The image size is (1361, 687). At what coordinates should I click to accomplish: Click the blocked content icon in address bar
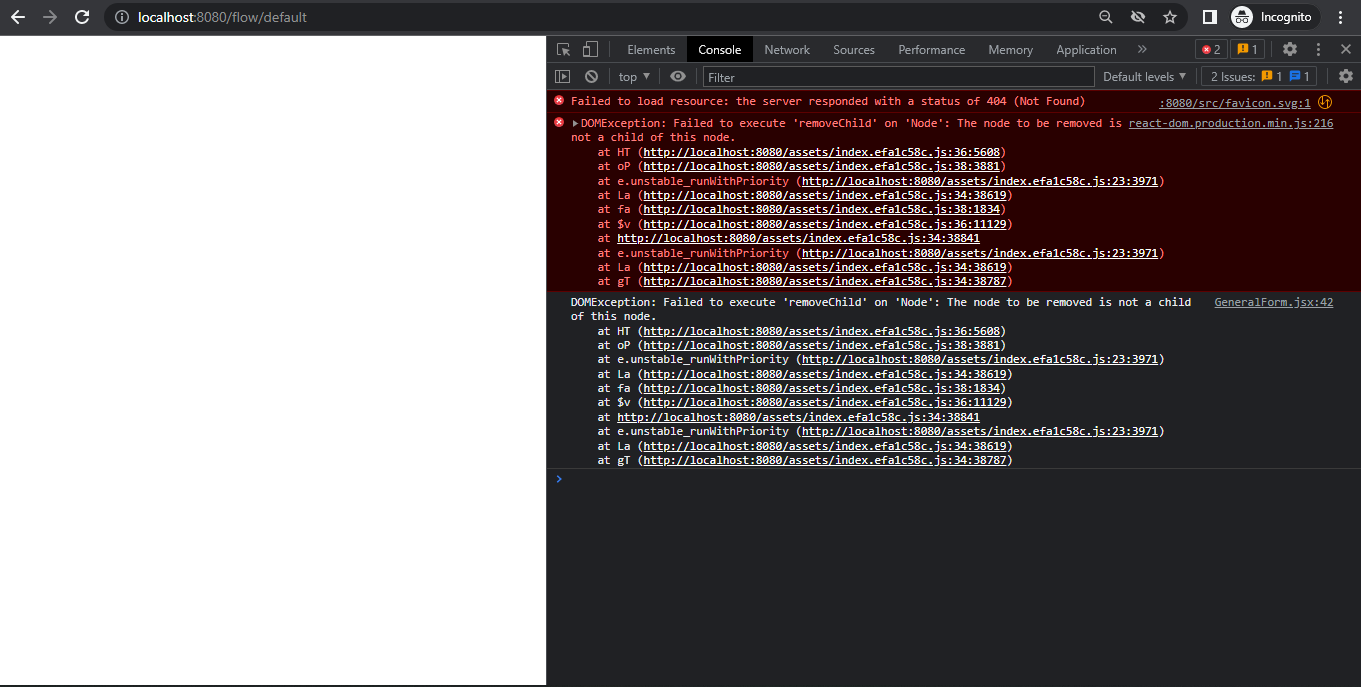pos(1138,16)
